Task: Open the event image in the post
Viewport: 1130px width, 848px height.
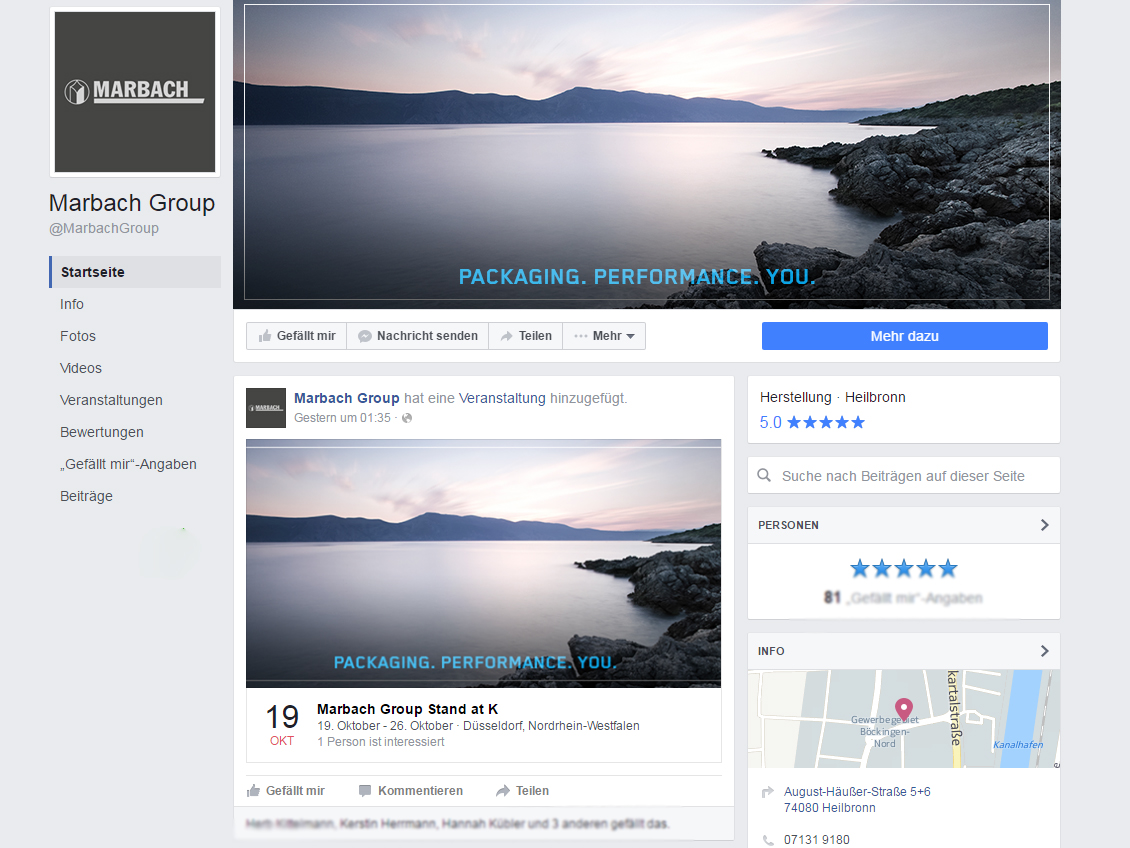Action: (484, 563)
